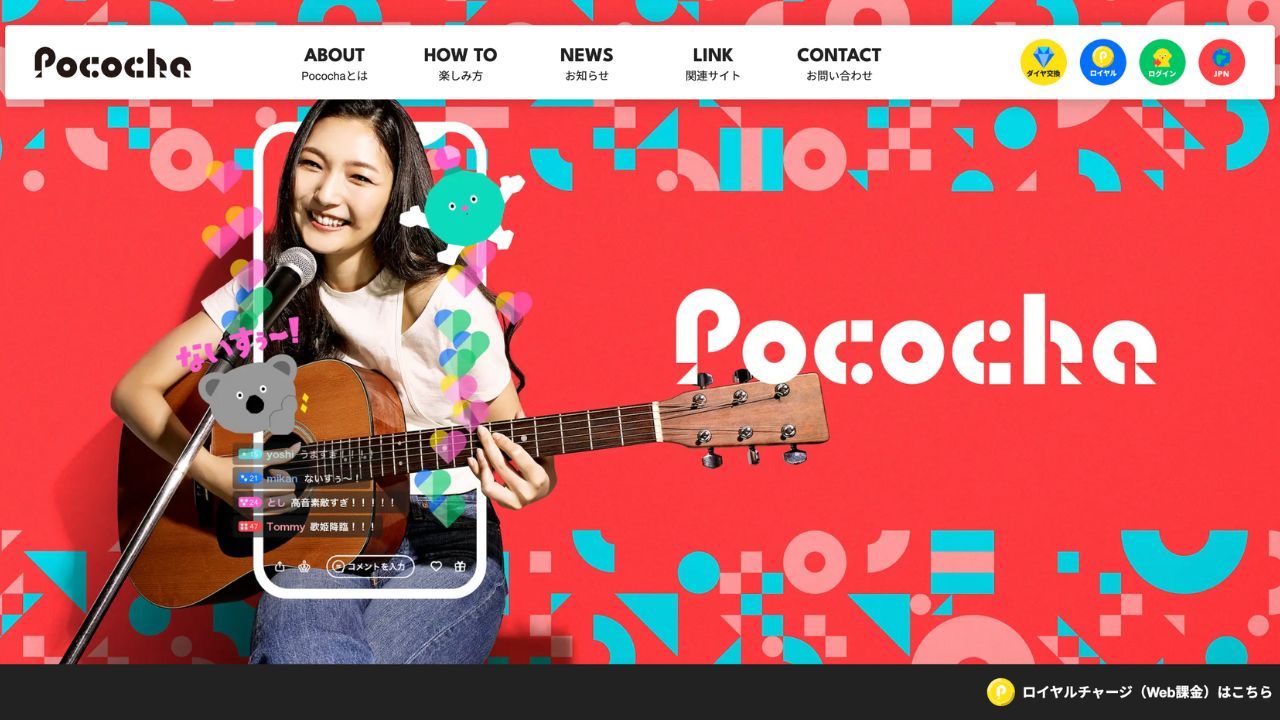
Task: Tap the crown icon in phone mockup
Action: 304,566
